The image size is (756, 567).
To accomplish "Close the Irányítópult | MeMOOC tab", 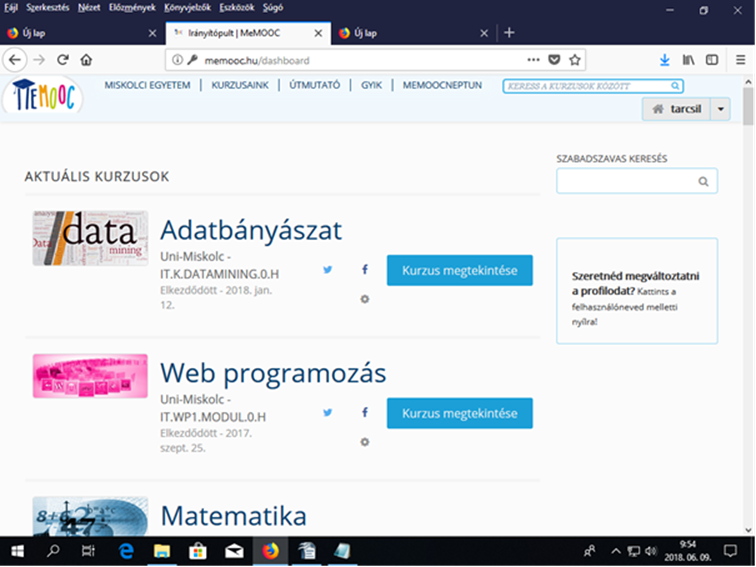I will tap(318, 33).
